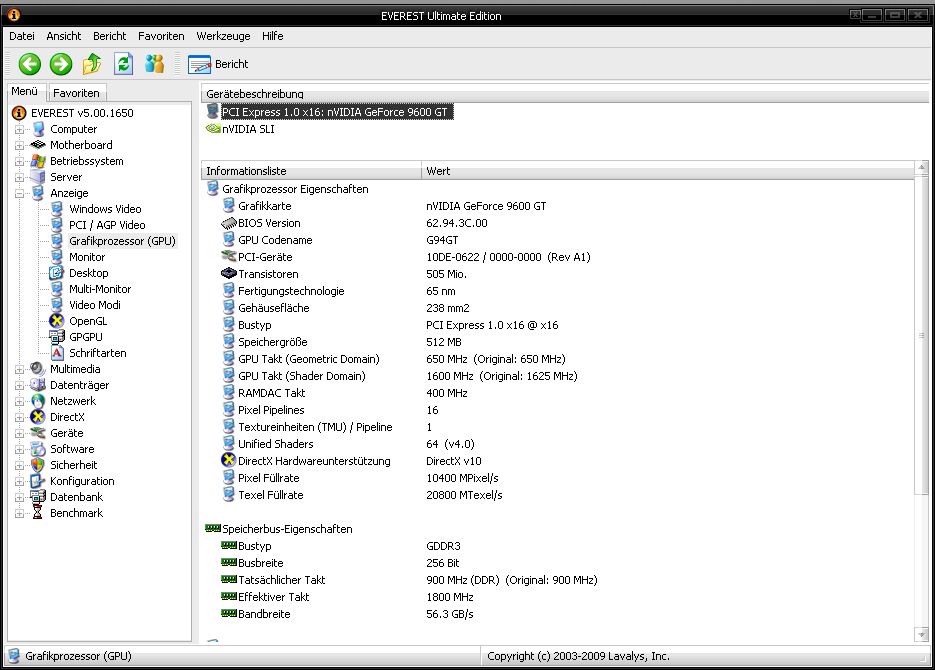Click the Desktop icon in the Anzeige subtree

tap(57, 273)
